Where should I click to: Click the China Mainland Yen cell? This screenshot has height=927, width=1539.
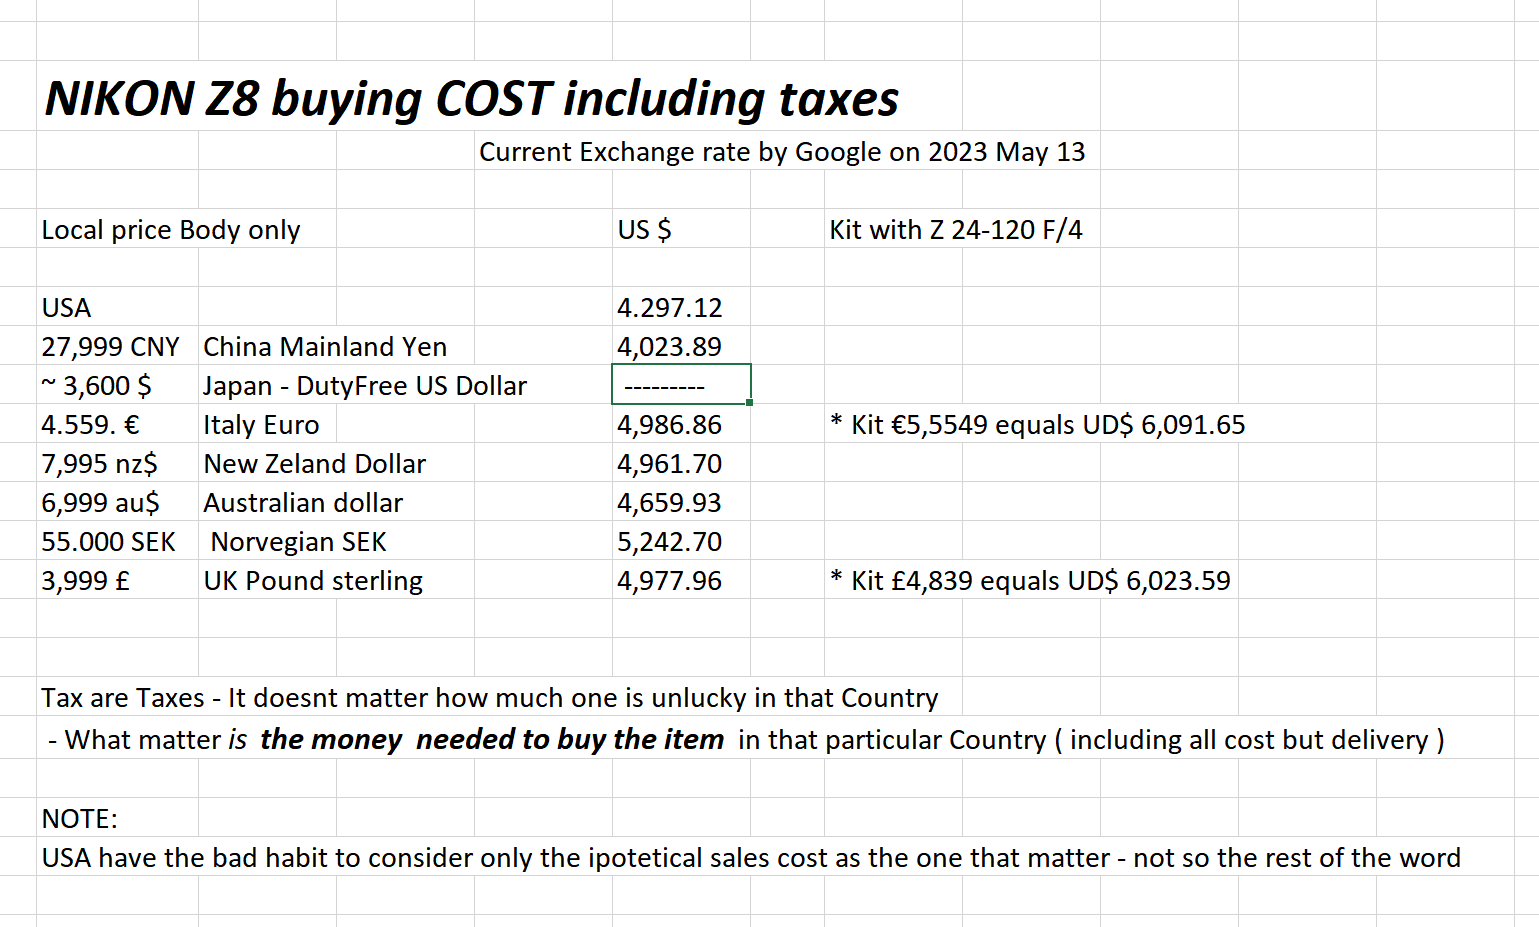pos(325,347)
